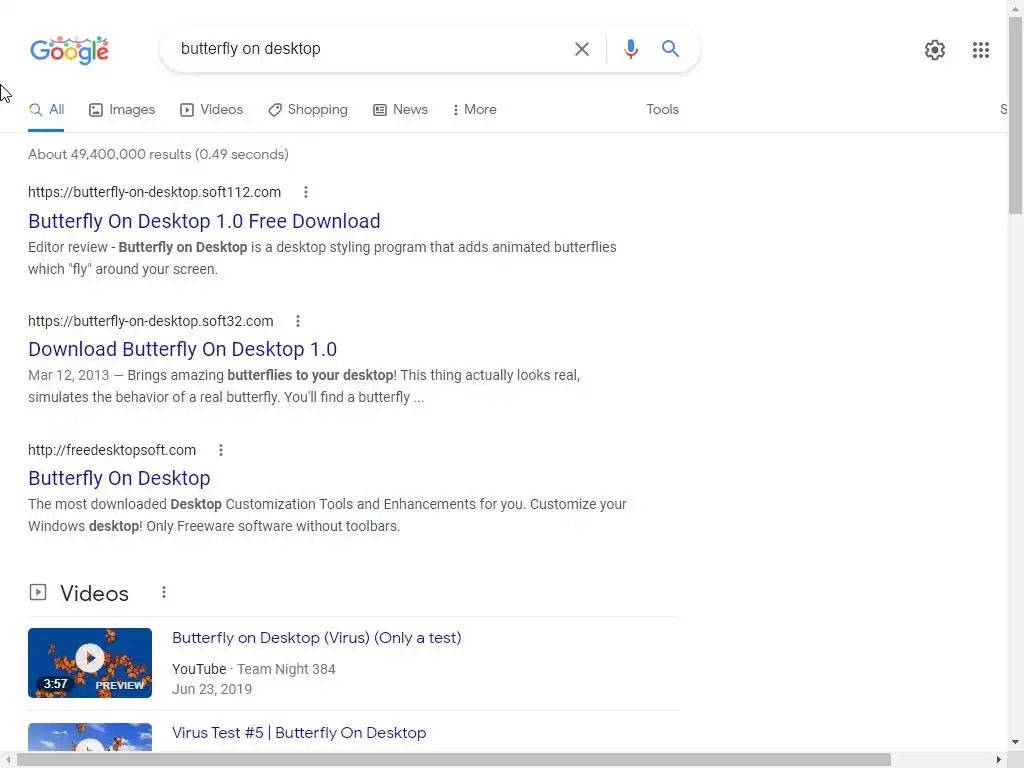Viewport: 1024px width, 768px height.
Task: Open three-dot menu for freedesktopsoft.com result
Action: (221, 450)
